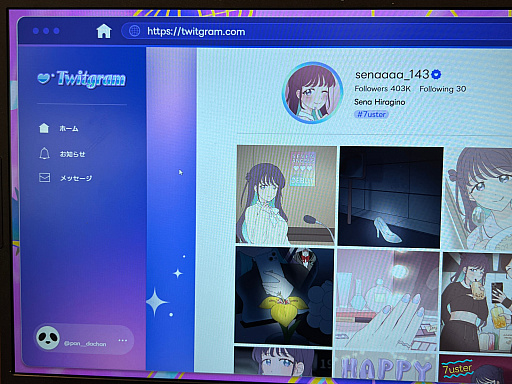Open the messages envelope icon

[x=45, y=177]
